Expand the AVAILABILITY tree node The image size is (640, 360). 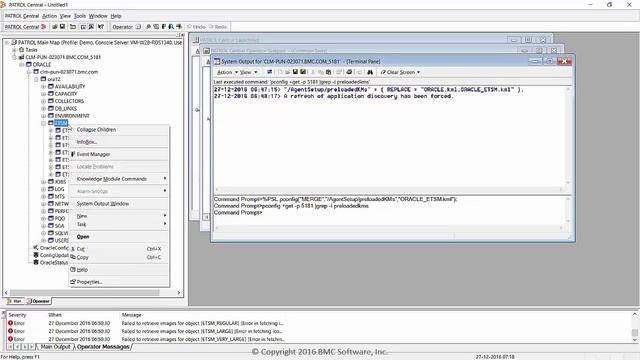(44, 87)
